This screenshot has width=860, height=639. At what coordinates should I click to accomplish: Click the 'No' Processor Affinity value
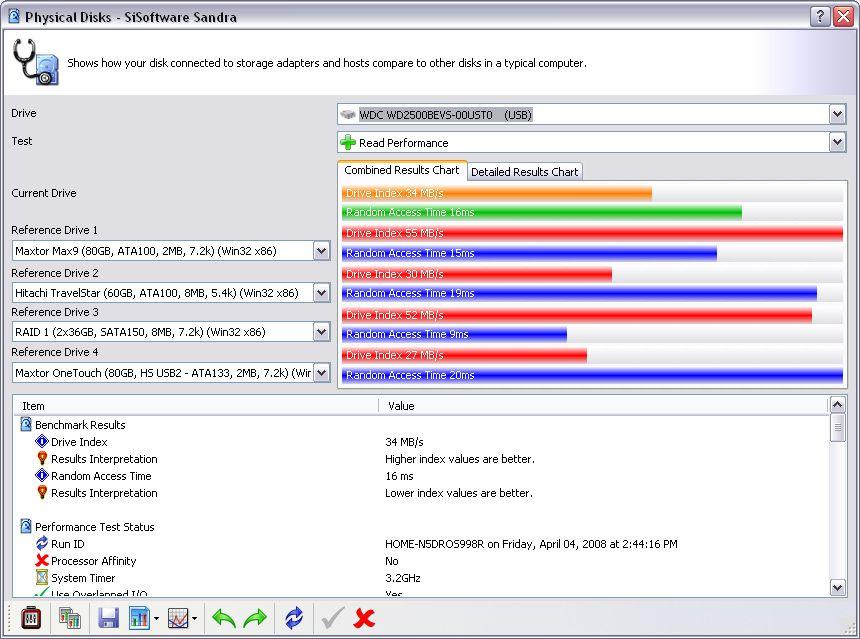(x=392, y=561)
